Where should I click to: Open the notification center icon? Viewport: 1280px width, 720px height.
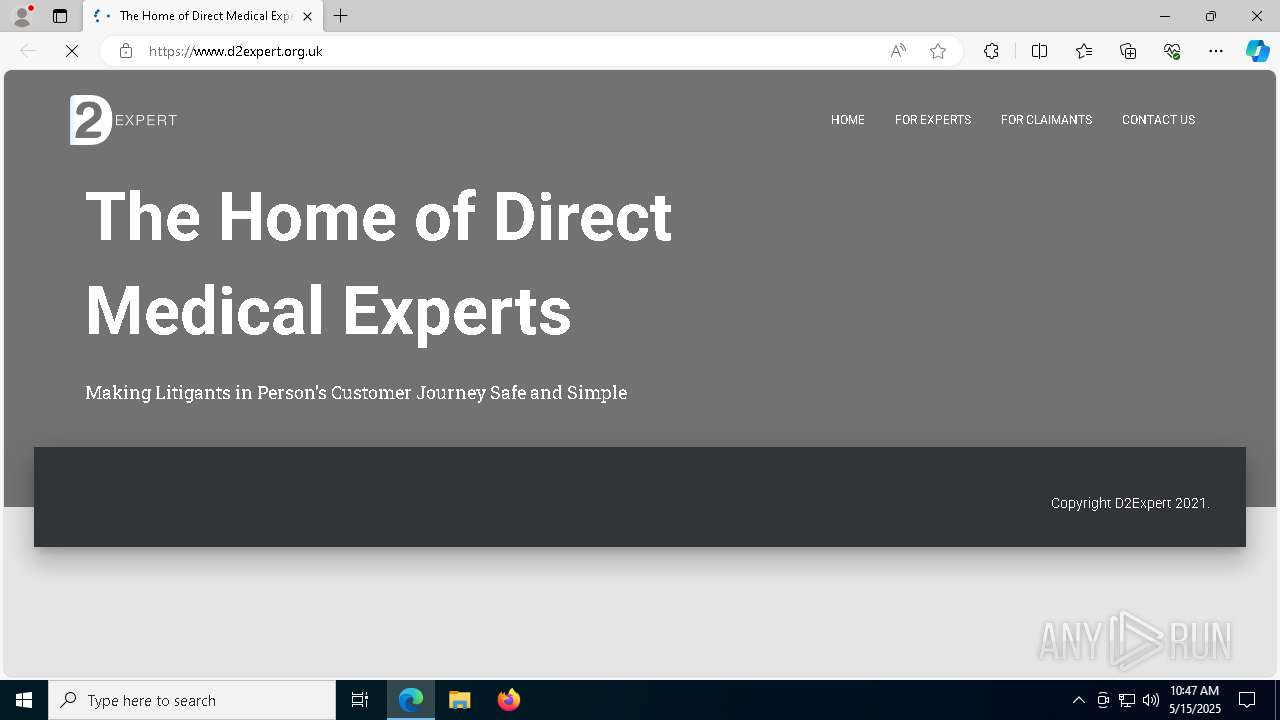click(x=1247, y=700)
